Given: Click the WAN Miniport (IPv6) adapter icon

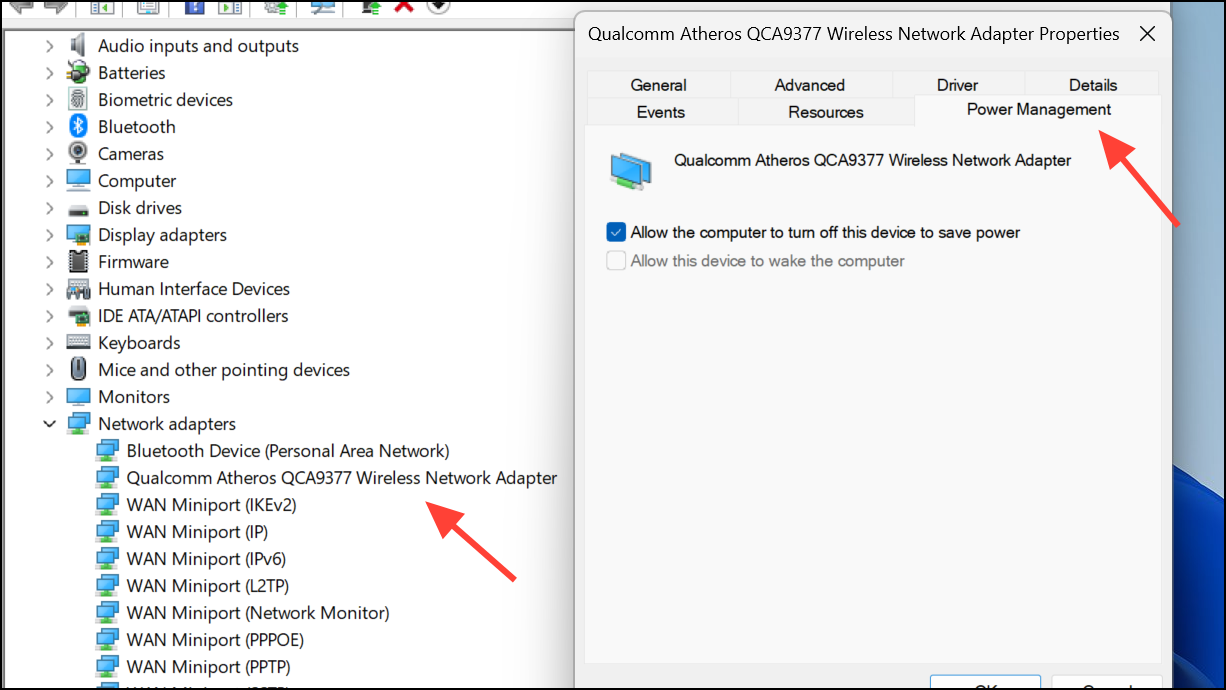Looking at the screenshot, I should point(107,559).
